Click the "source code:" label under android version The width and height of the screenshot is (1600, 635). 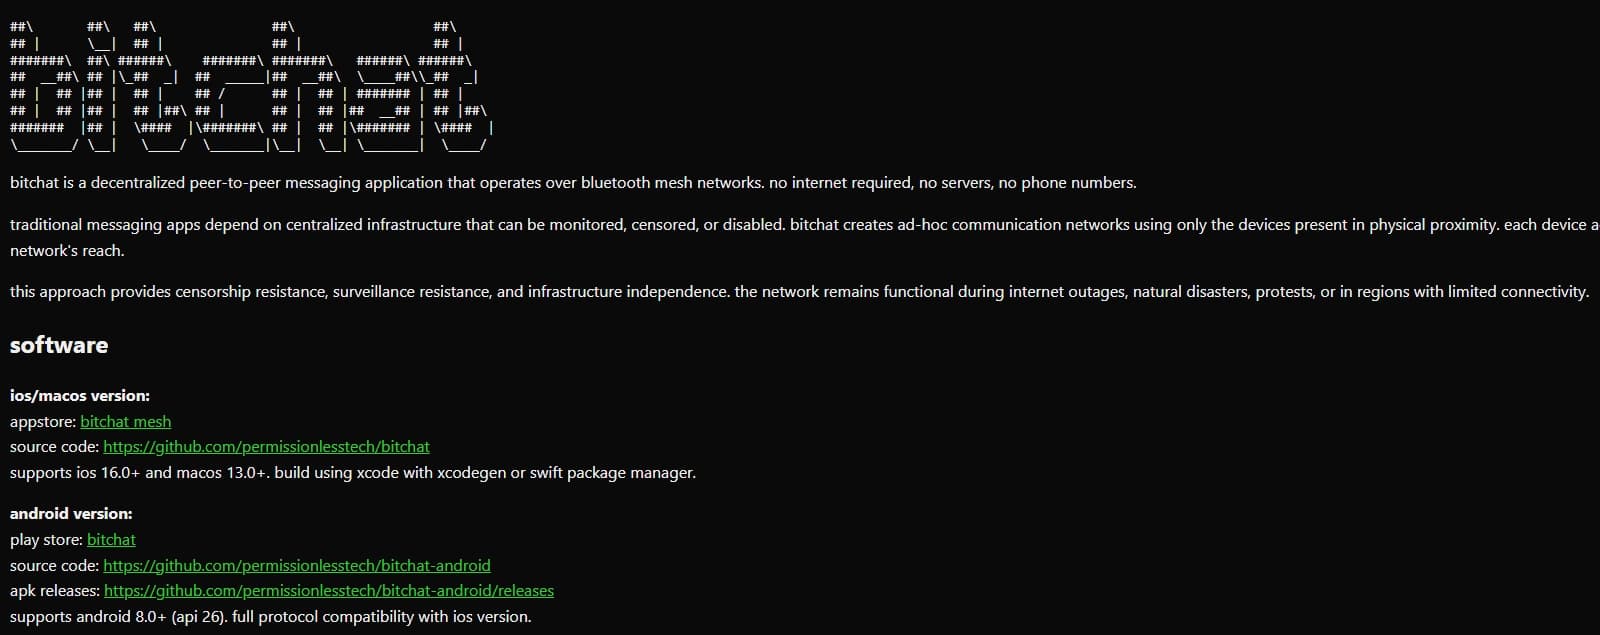click(x=54, y=566)
